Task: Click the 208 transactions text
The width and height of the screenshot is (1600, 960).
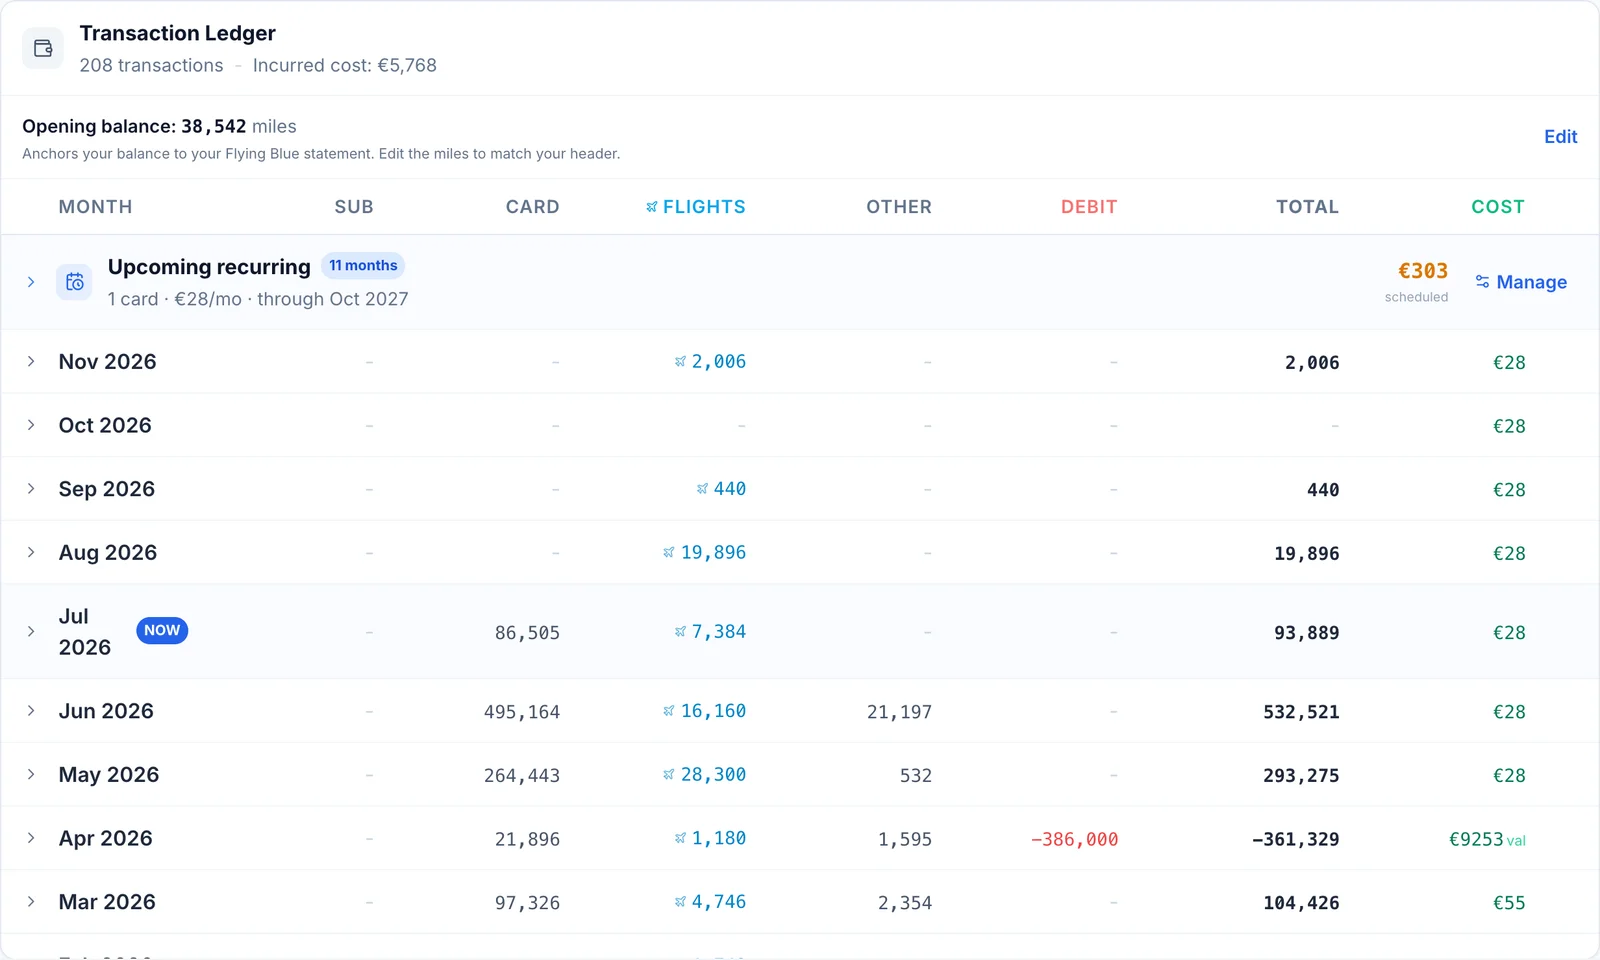Action: coord(151,65)
